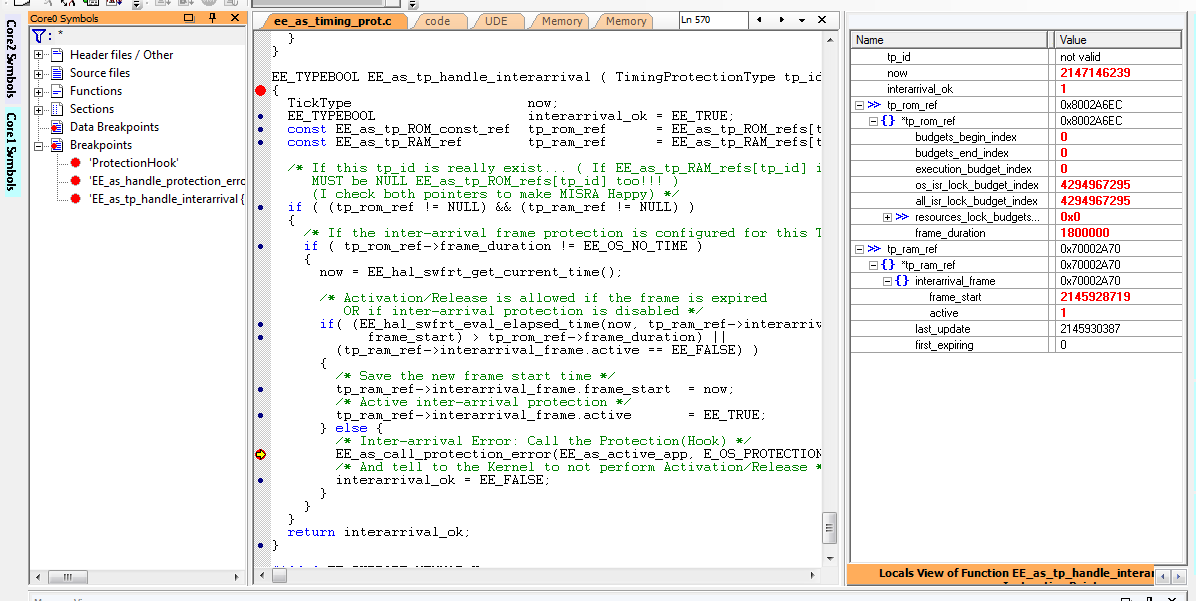Toggle breakpoint on 'frame_duration != EE_OS_NO_TIME' line
The height and width of the screenshot is (601, 1196).
(x=261, y=246)
